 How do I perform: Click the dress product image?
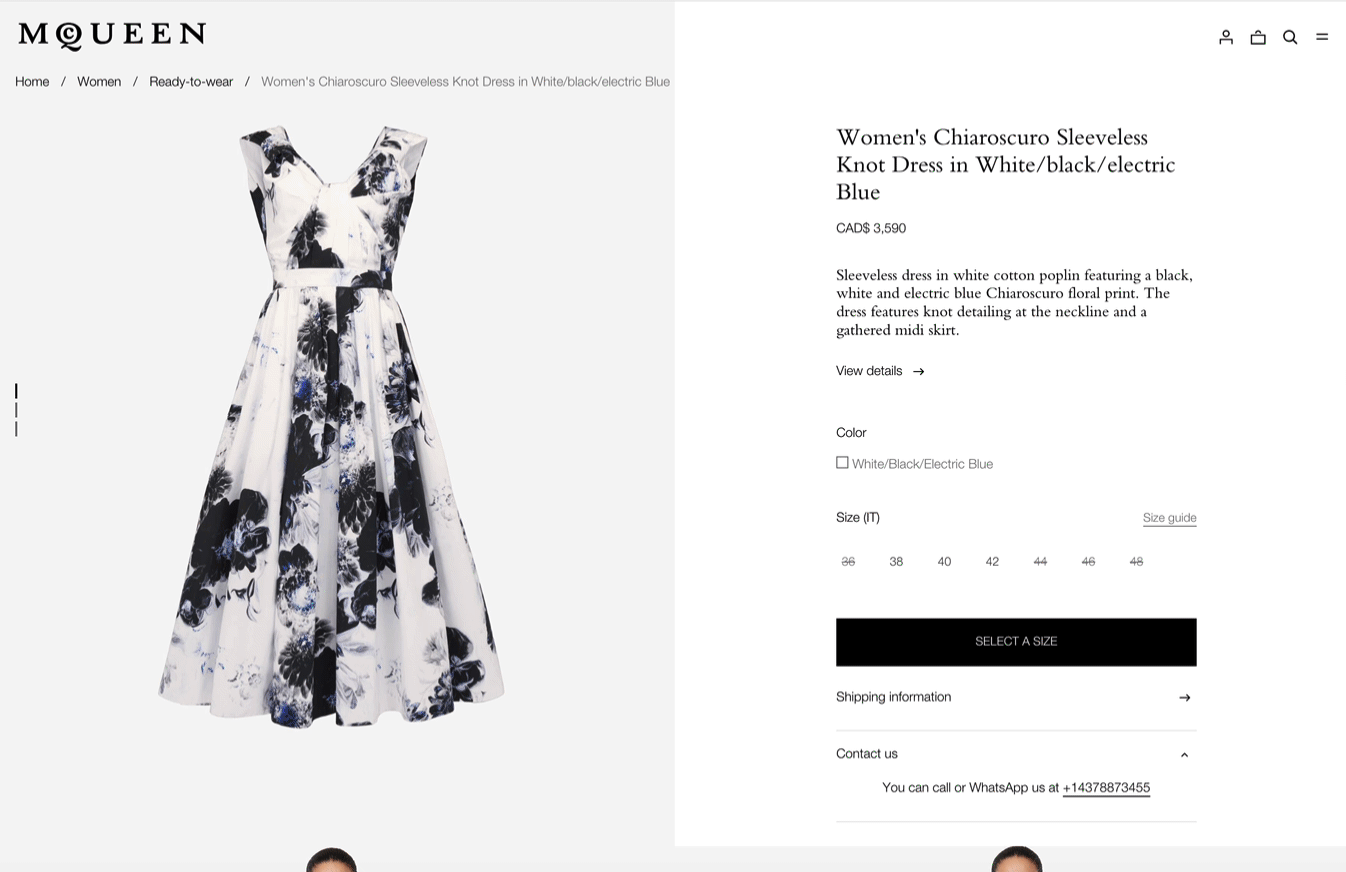tap(332, 425)
